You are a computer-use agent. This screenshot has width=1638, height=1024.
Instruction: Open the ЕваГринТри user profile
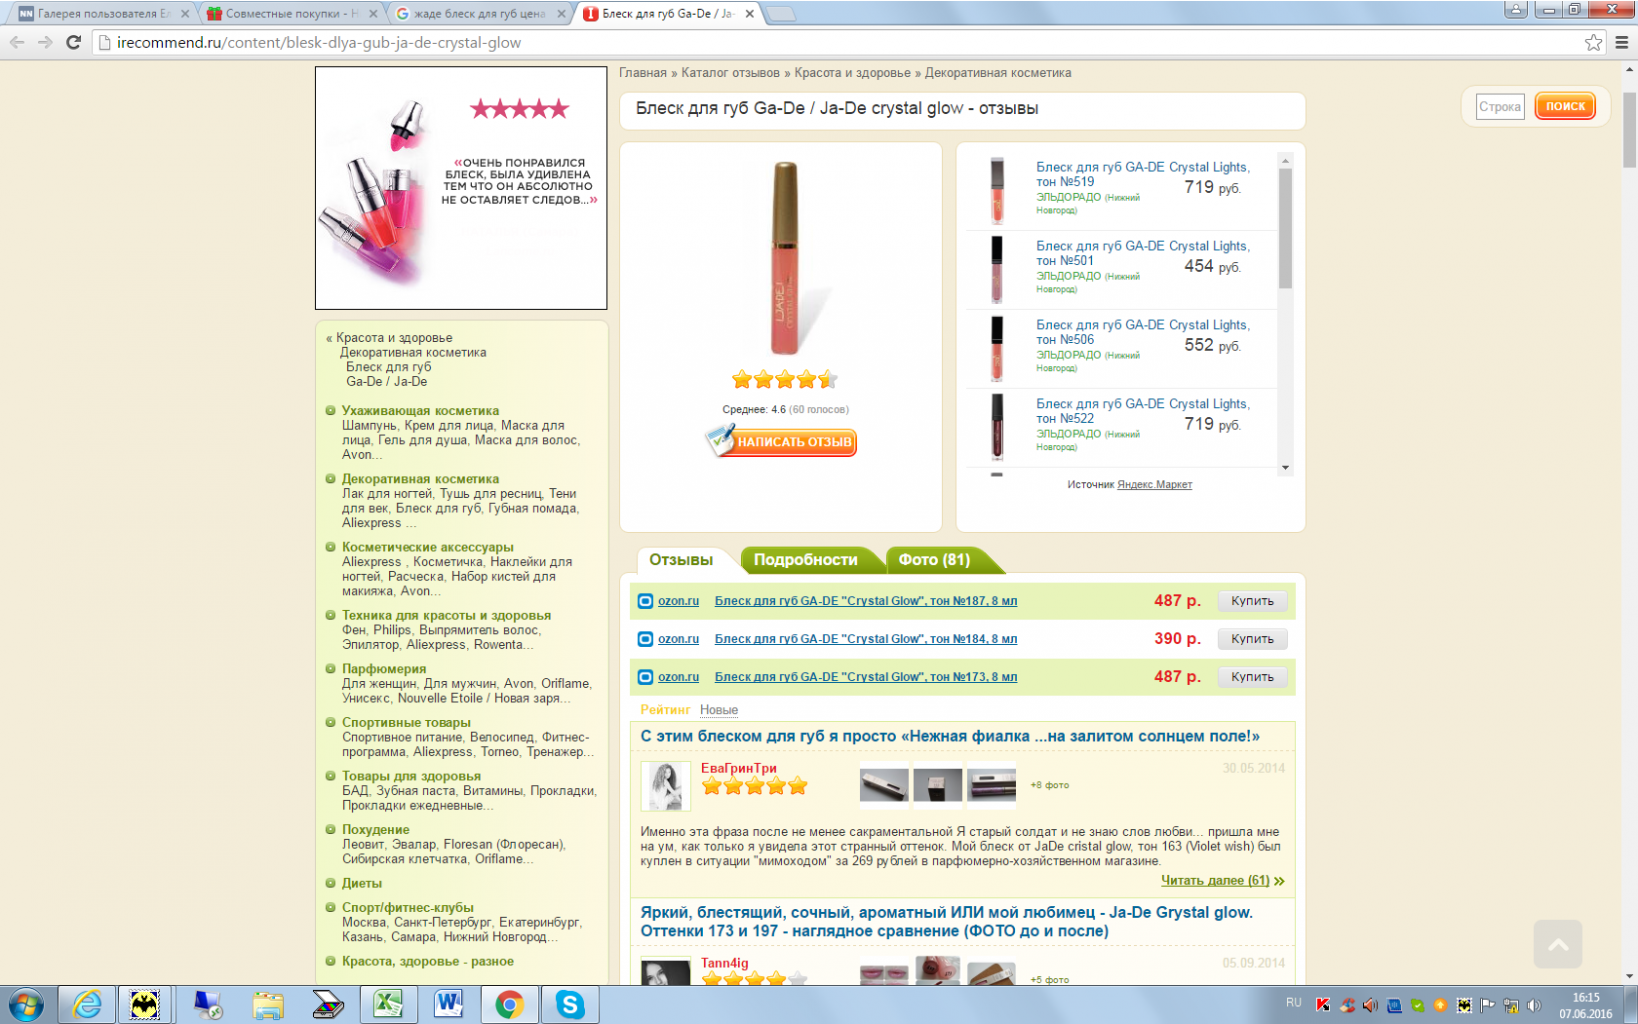[739, 768]
